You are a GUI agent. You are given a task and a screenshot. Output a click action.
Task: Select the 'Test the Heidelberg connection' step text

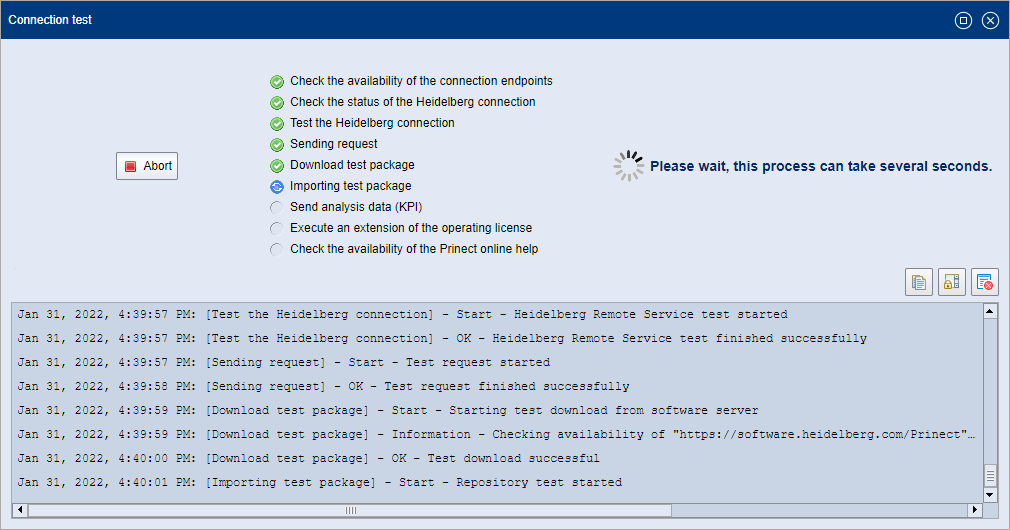coord(372,123)
